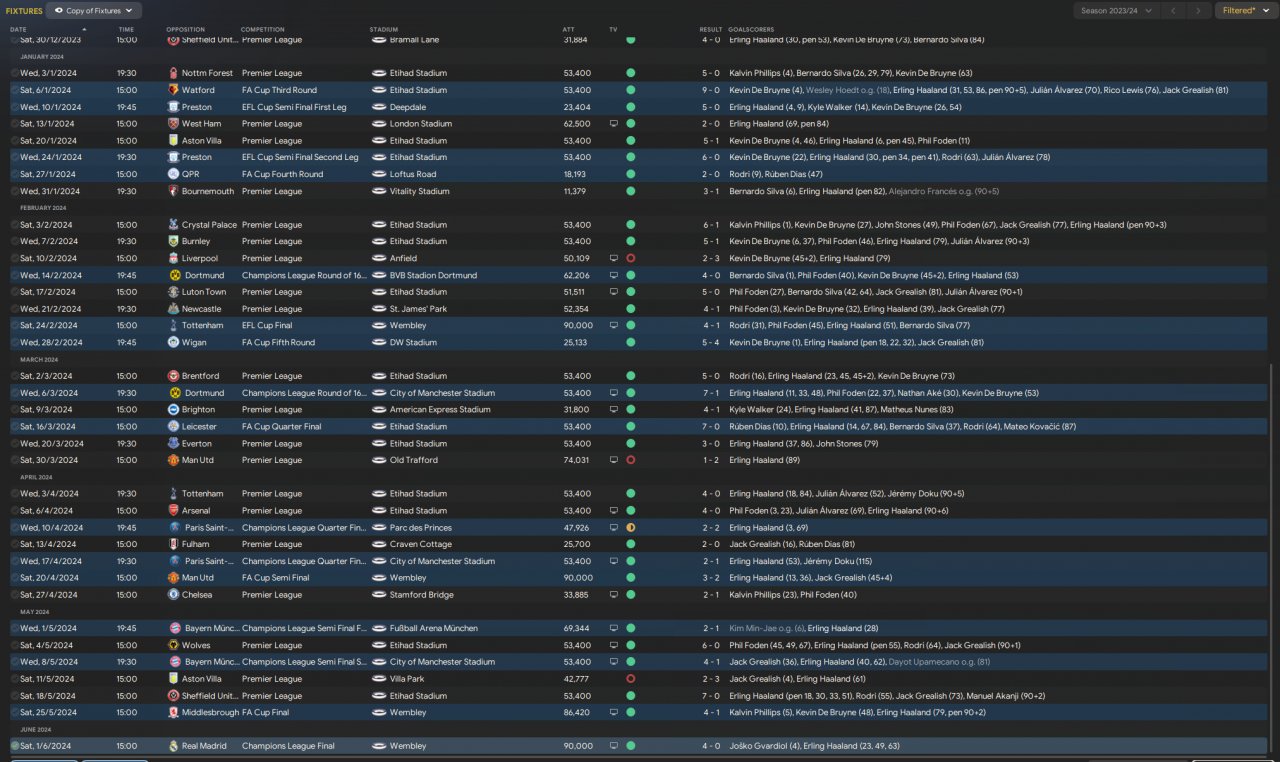Click the West Ham club badge
Screen dimensions: 1280x762
click(x=174, y=124)
